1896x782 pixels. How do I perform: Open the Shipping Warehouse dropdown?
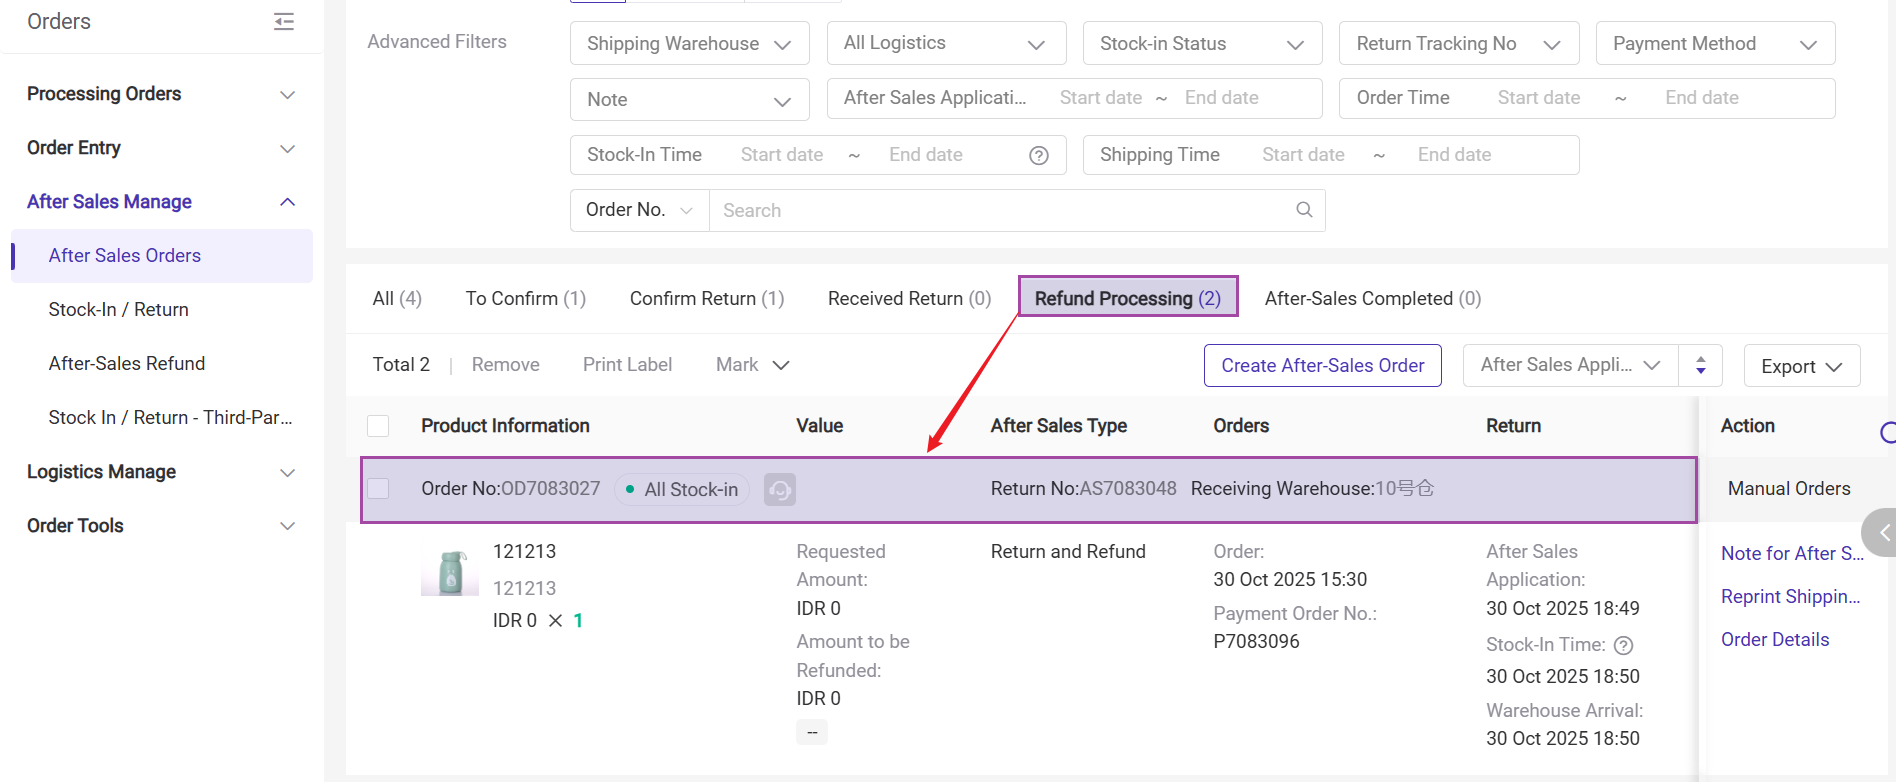(x=689, y=44)
